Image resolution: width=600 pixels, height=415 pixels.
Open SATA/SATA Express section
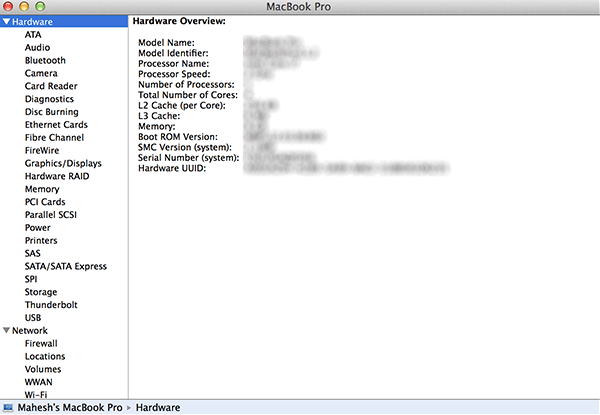click(x=66, y=266)
